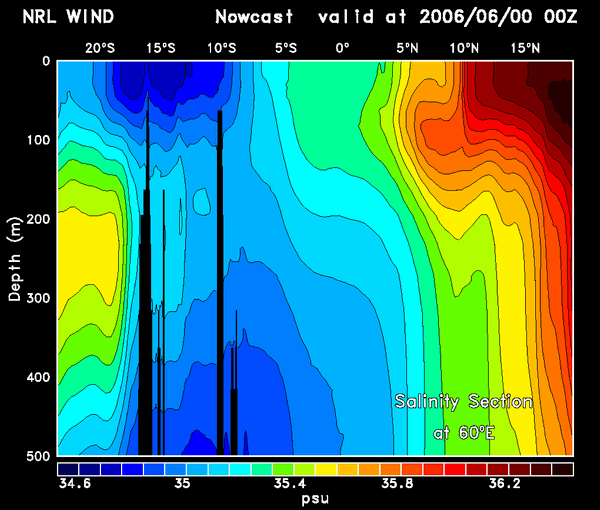Select the 0° equator label
The image size is (600, 510).
[x=343, y=48]
